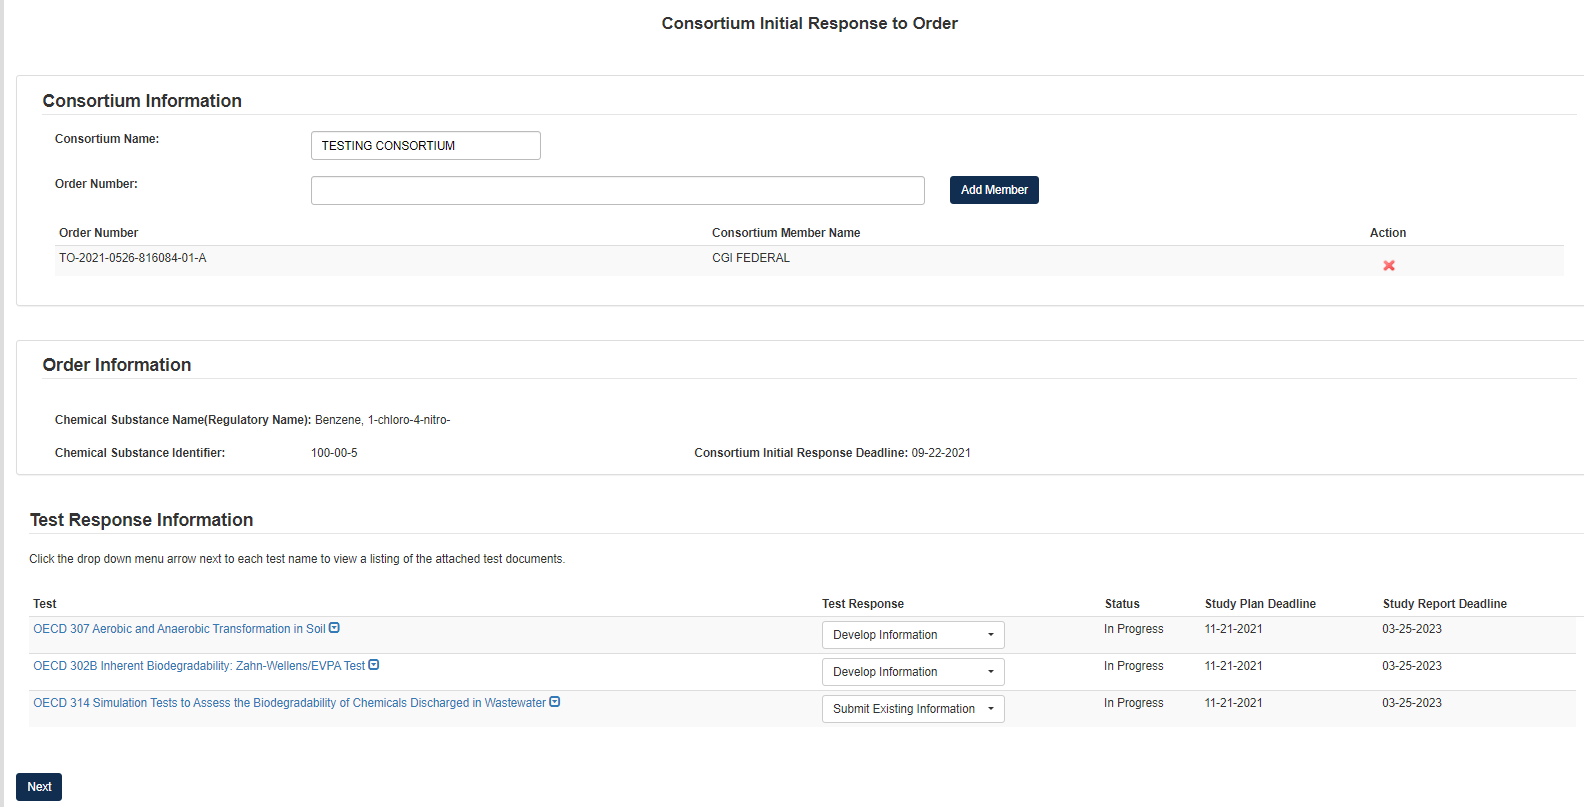Click the Add Member button
This screenshot has height=807, width=1584.
point(993,190)
